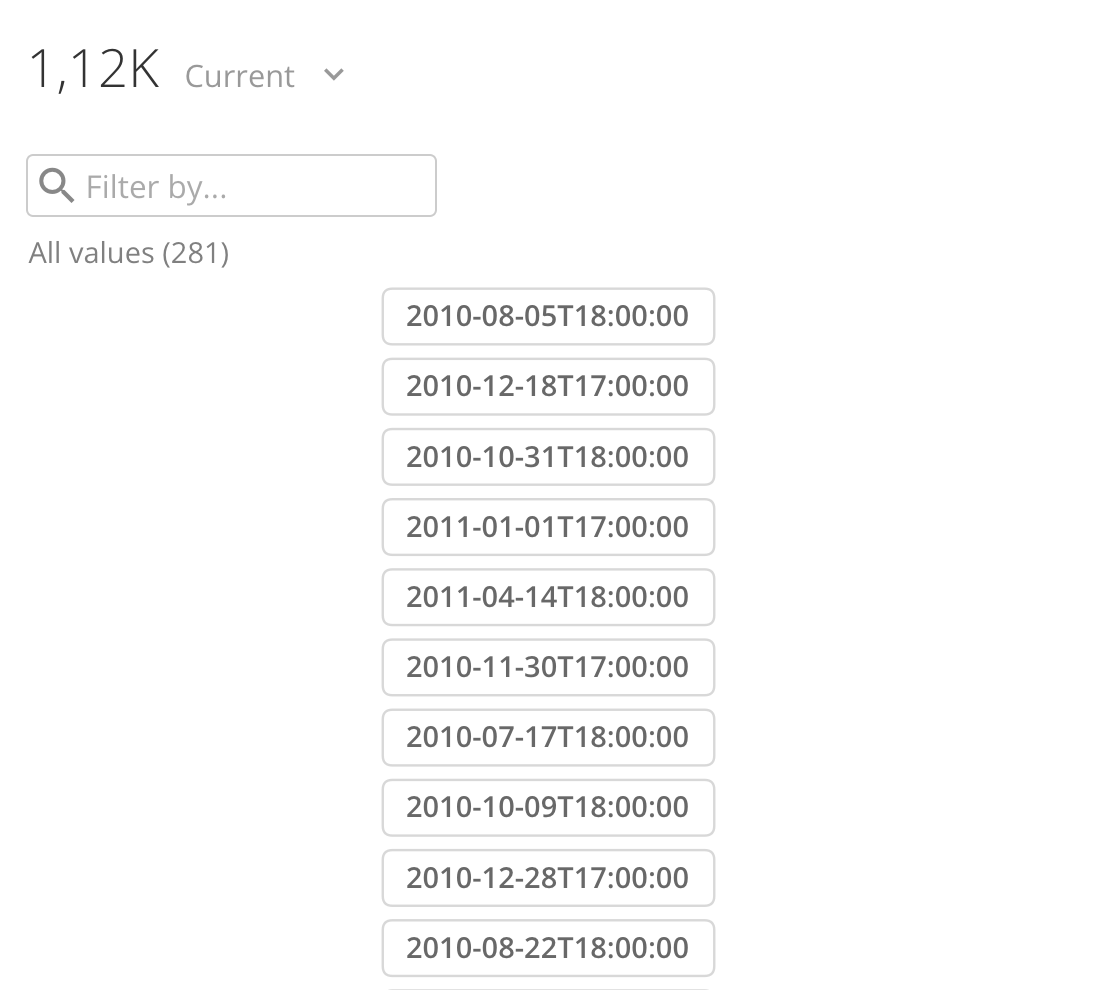Select the 2010-12-18T17:00:00 value chip

(x=548, y=386)
